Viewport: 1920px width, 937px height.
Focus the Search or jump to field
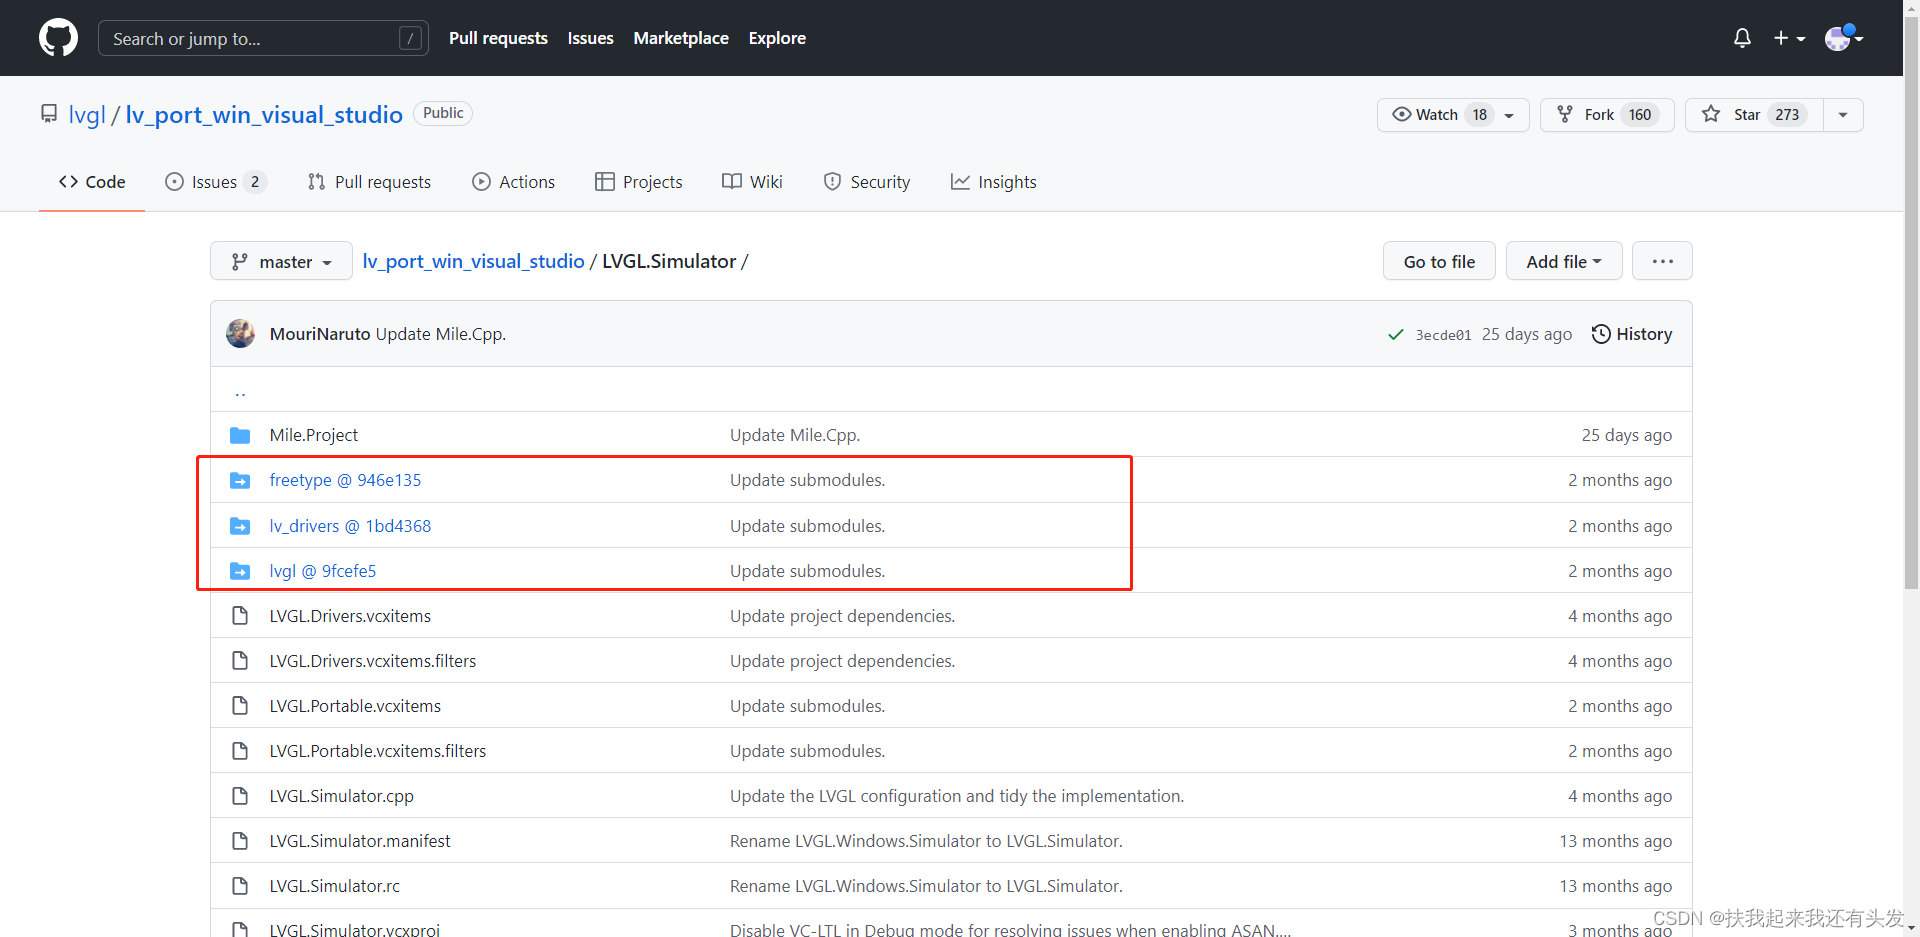point(263,38)
